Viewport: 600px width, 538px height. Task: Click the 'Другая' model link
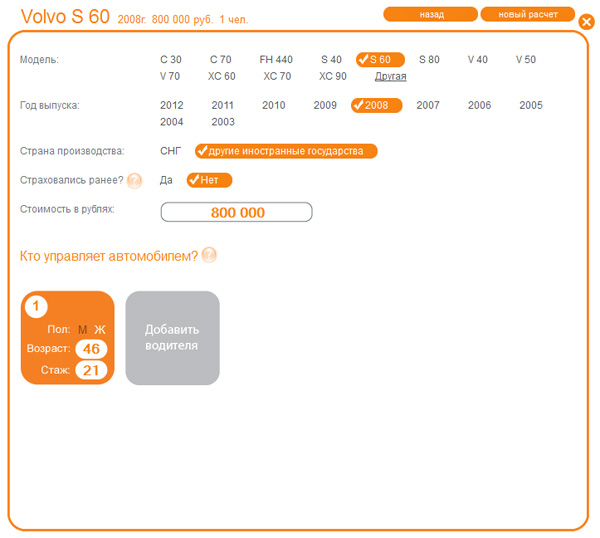(x=391, y=76)
